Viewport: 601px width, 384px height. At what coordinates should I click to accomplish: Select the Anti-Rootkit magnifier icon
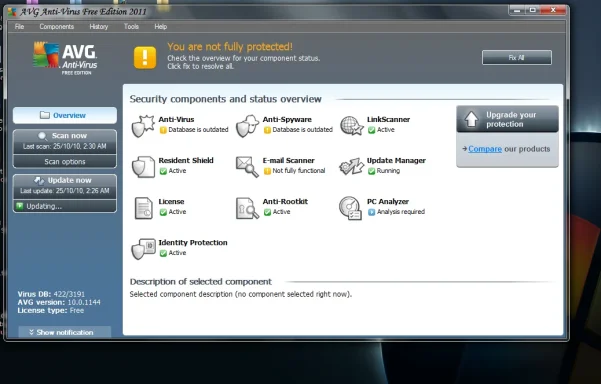coord(247,208)
